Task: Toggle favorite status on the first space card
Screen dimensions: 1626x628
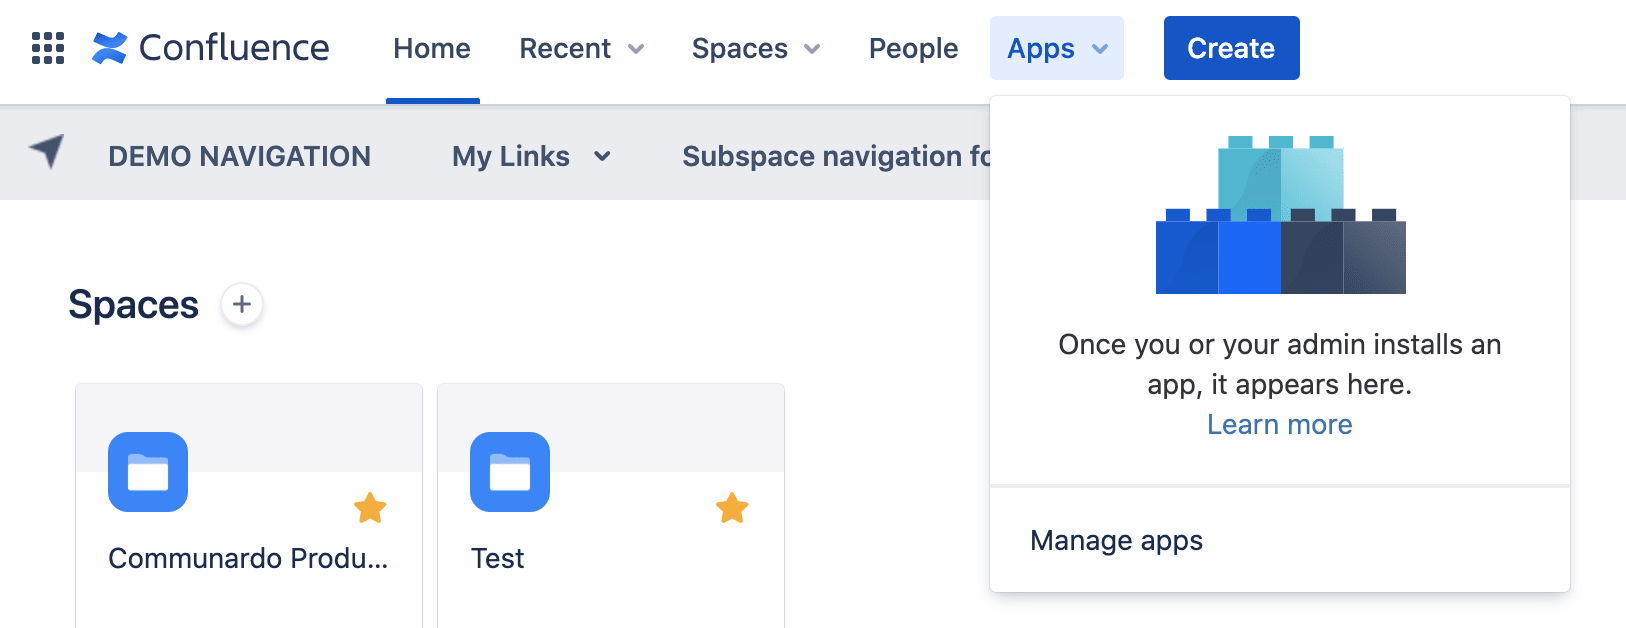Action: pos(370,510)
